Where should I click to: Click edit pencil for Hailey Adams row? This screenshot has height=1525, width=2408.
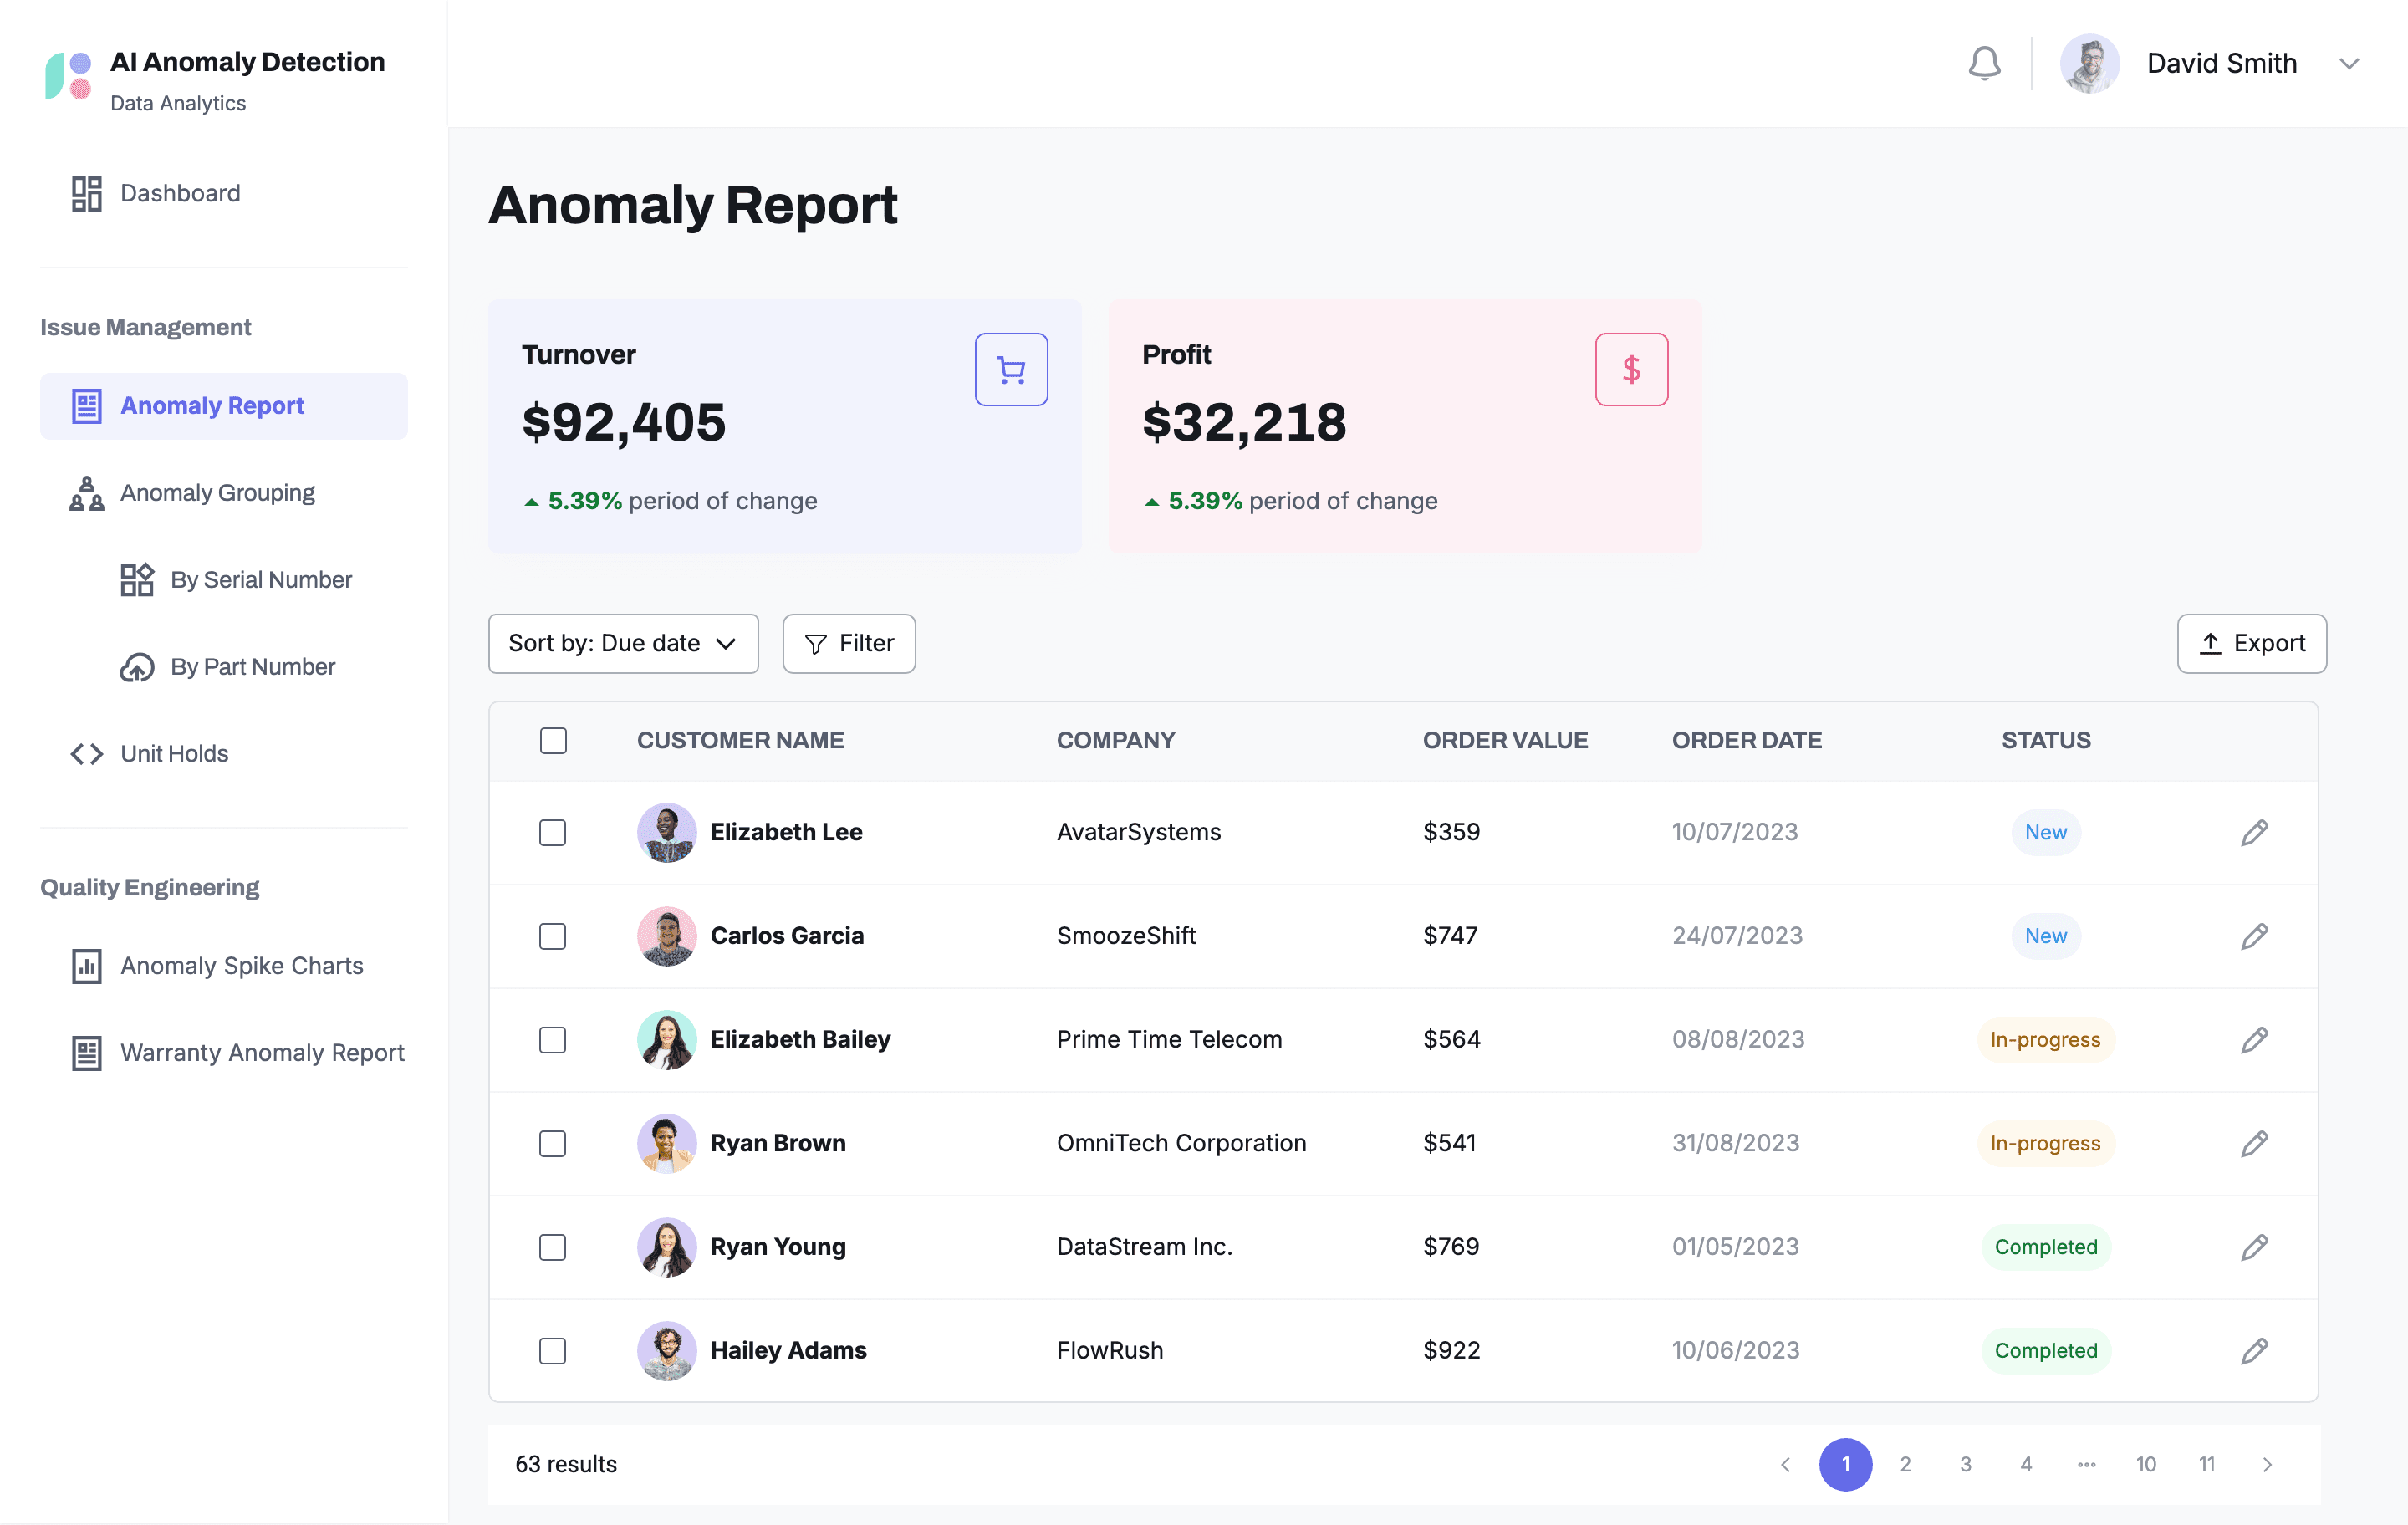point(2254,1351)
